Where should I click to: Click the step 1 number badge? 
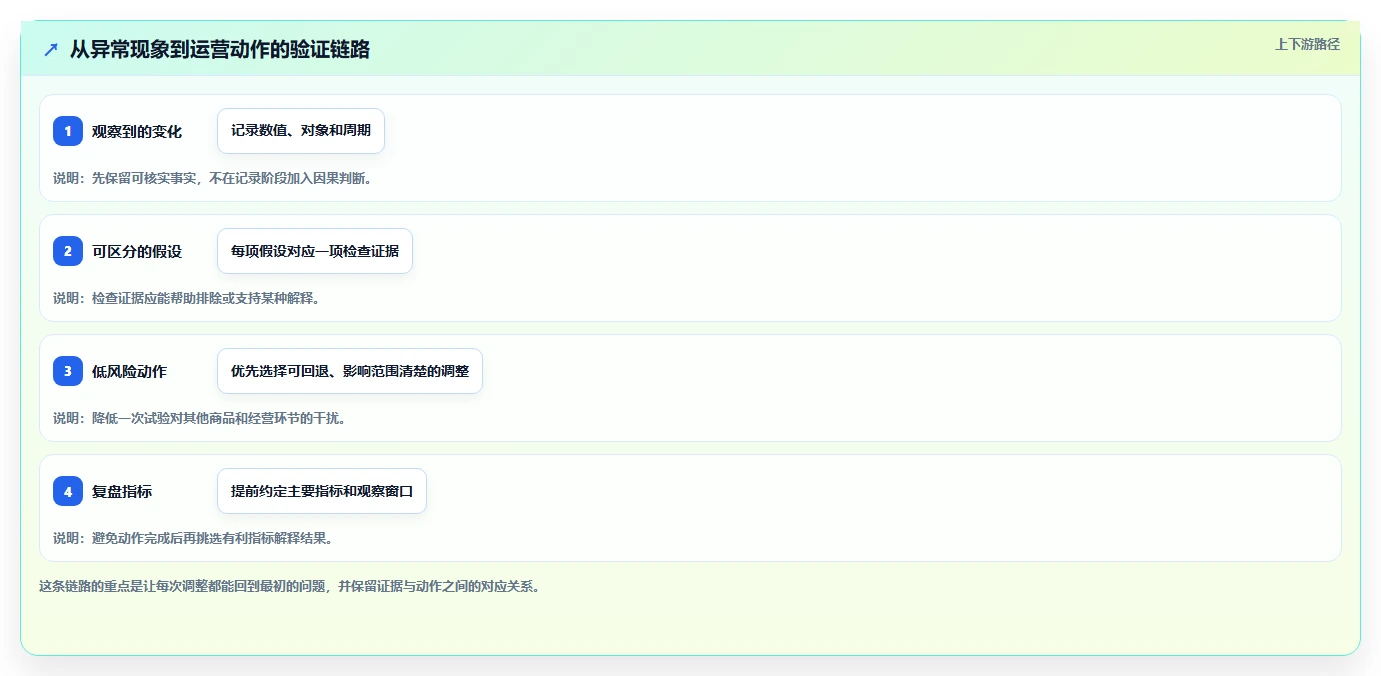[68, 131]
